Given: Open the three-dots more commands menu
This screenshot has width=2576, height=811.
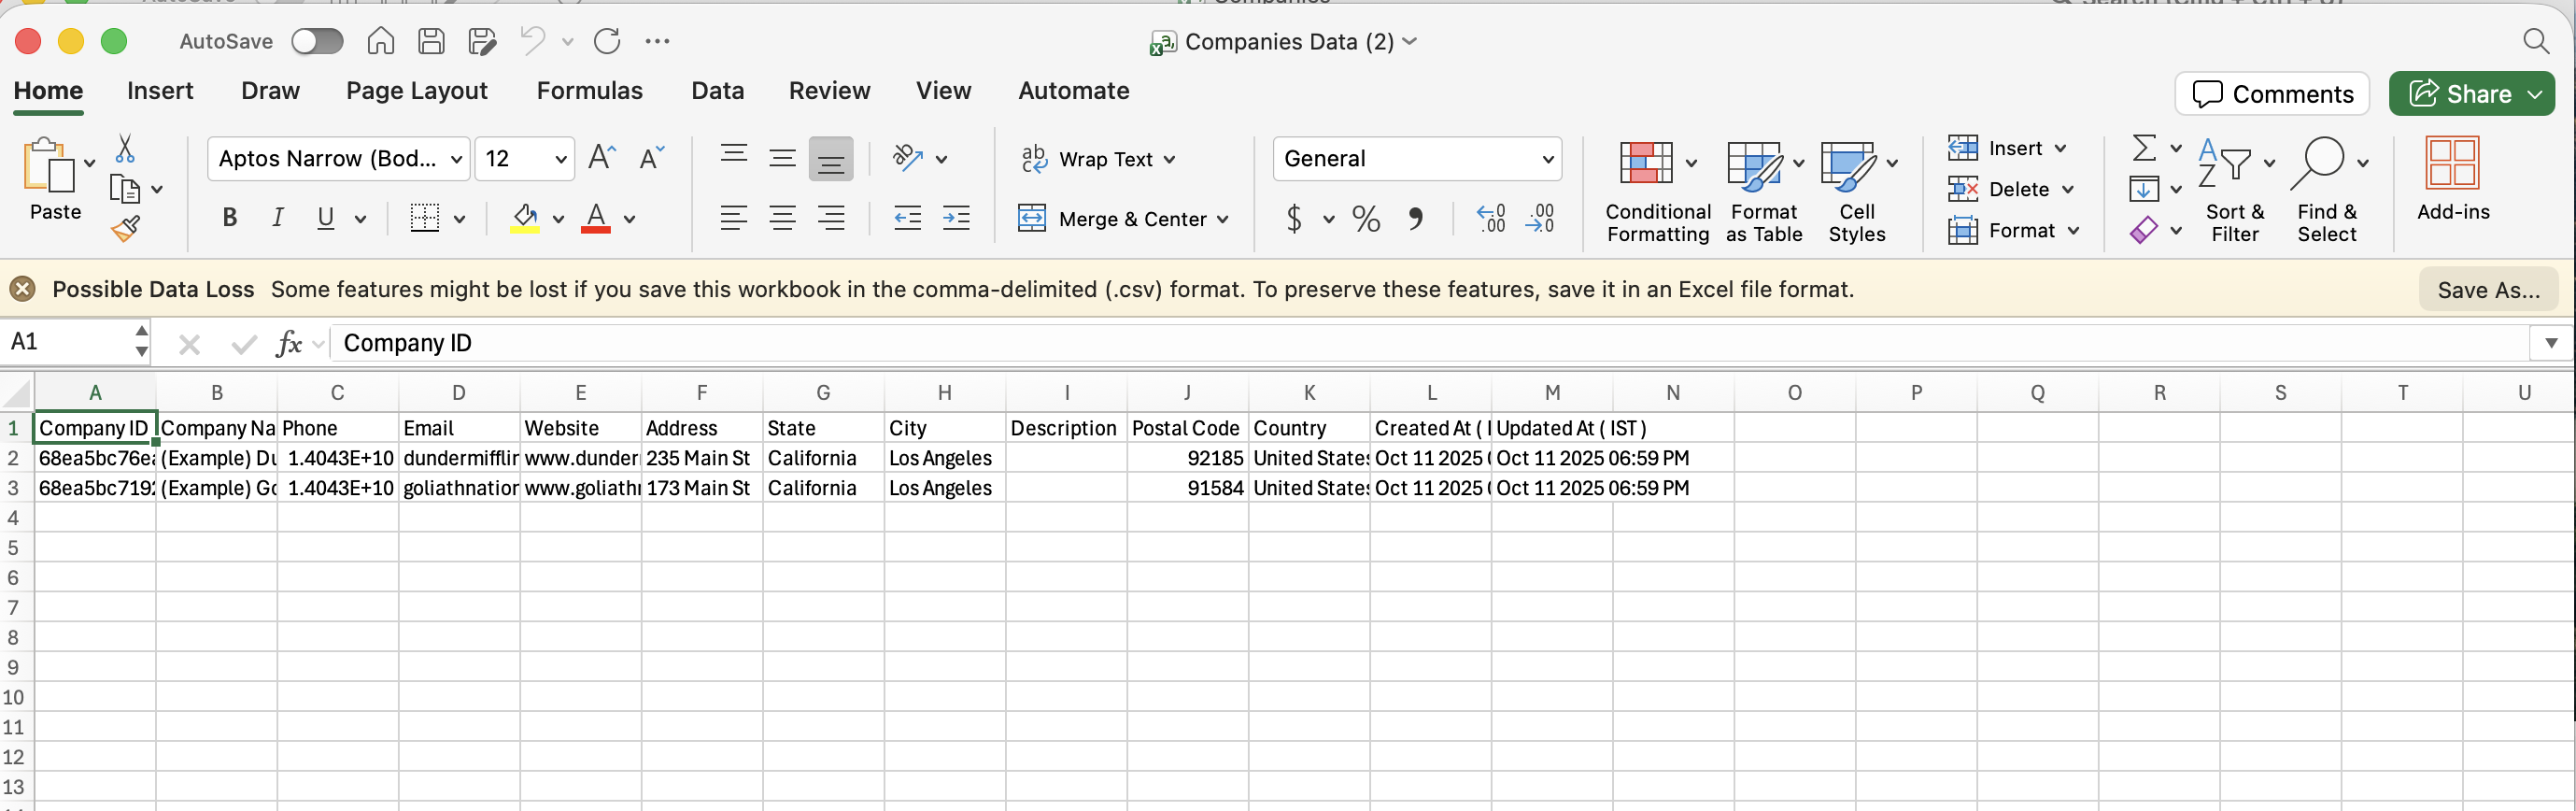Looking at the screenshot, I should pyautogui.click(x=657, y=41).
